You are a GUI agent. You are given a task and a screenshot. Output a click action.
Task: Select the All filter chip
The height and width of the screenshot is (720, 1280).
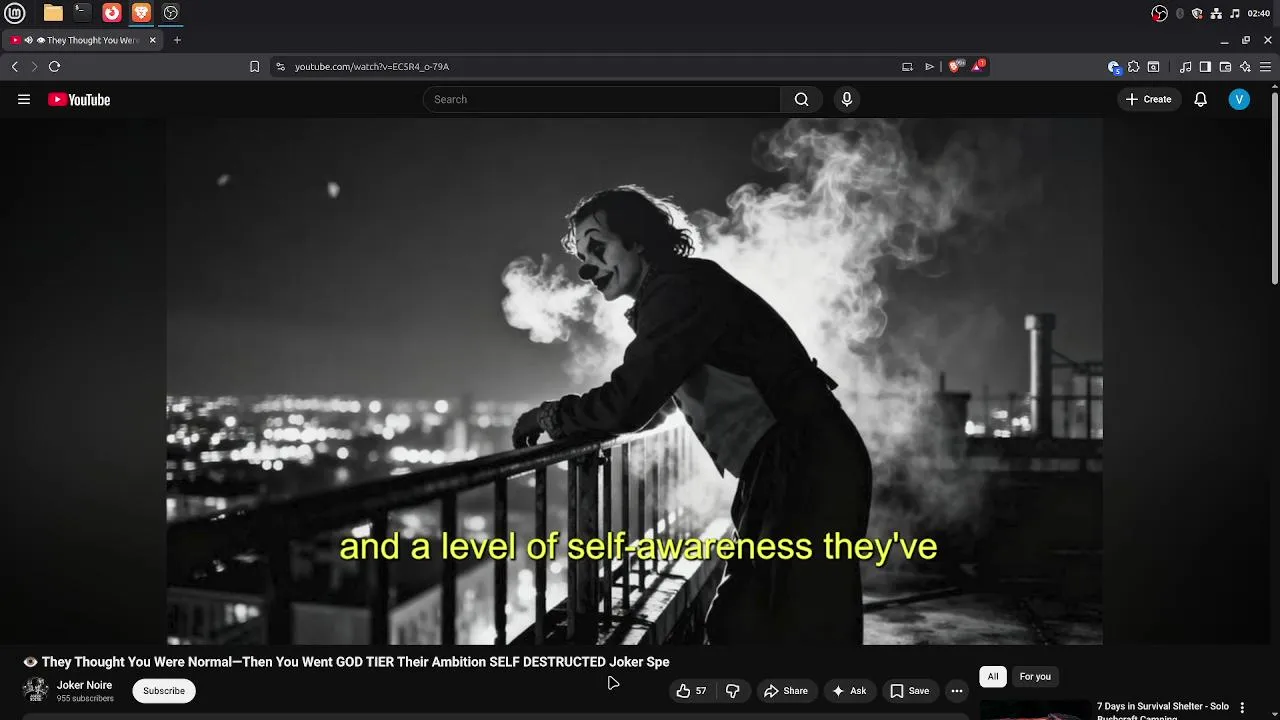click(992, 676)
